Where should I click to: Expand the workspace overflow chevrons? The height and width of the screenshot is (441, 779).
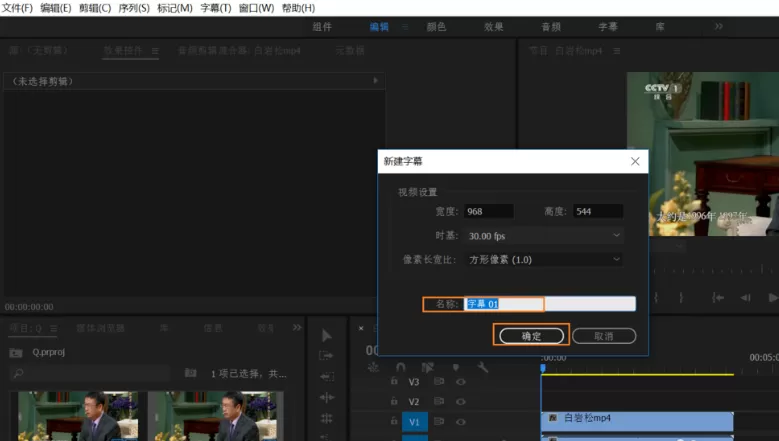click(718, 26)
